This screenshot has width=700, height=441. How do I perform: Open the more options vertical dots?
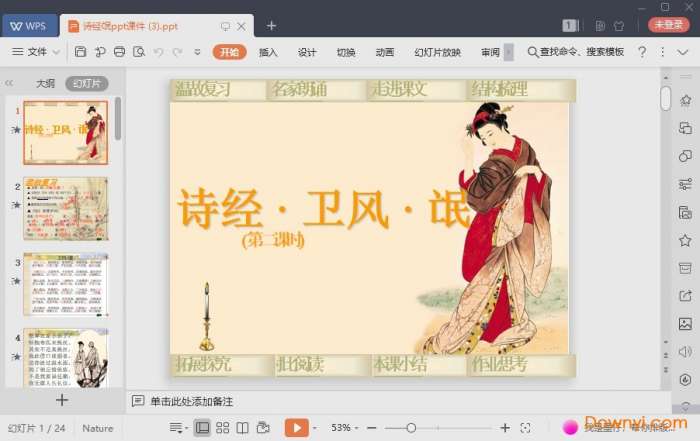click(662, 52)
